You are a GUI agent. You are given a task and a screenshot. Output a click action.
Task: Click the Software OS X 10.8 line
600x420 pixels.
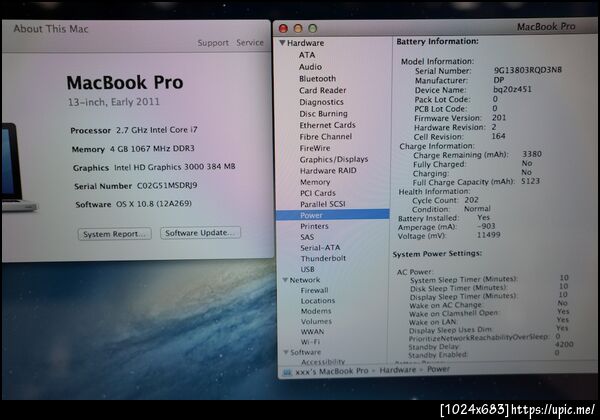(x=134, y=204)
